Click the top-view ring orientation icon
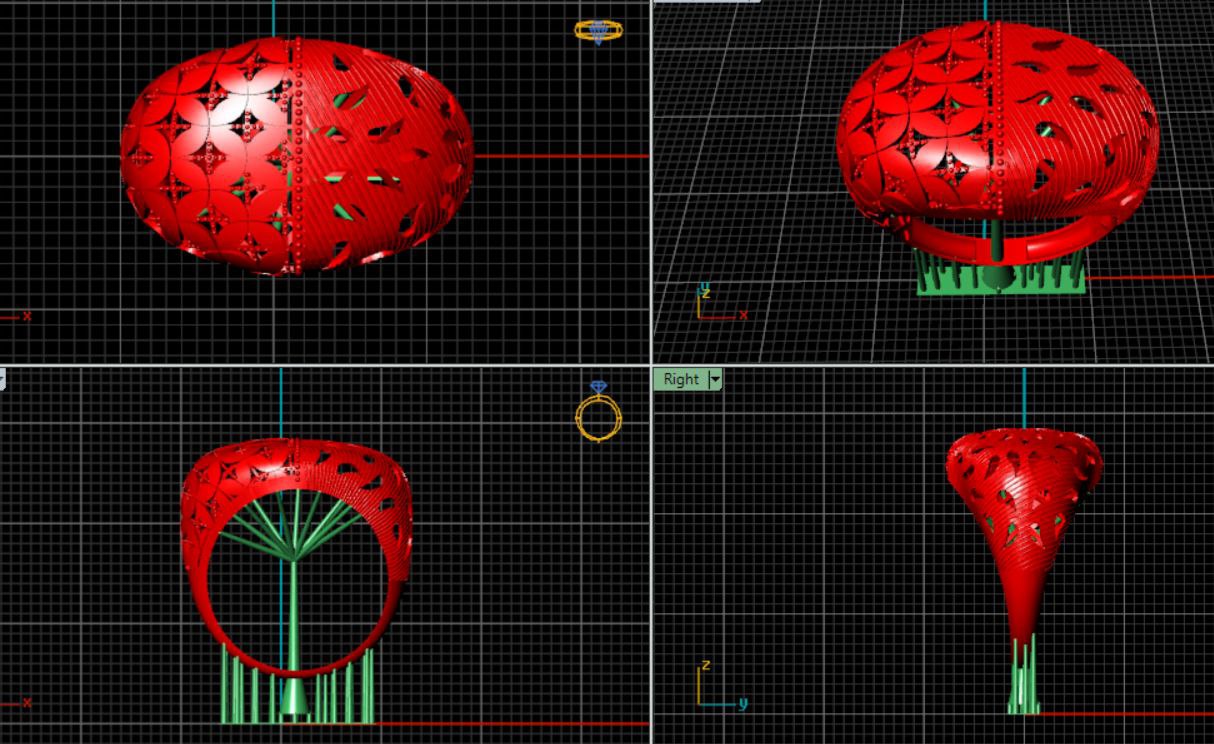 pos(598,31)
